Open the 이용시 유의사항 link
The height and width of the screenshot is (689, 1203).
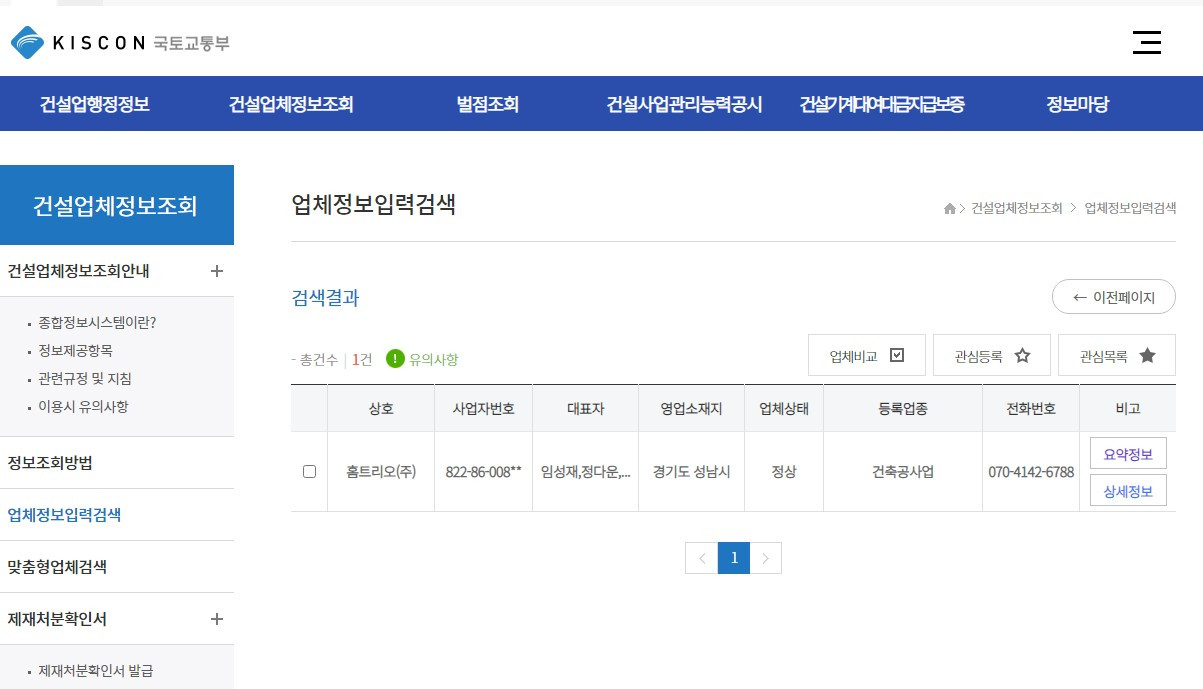(x=83, y=407)
